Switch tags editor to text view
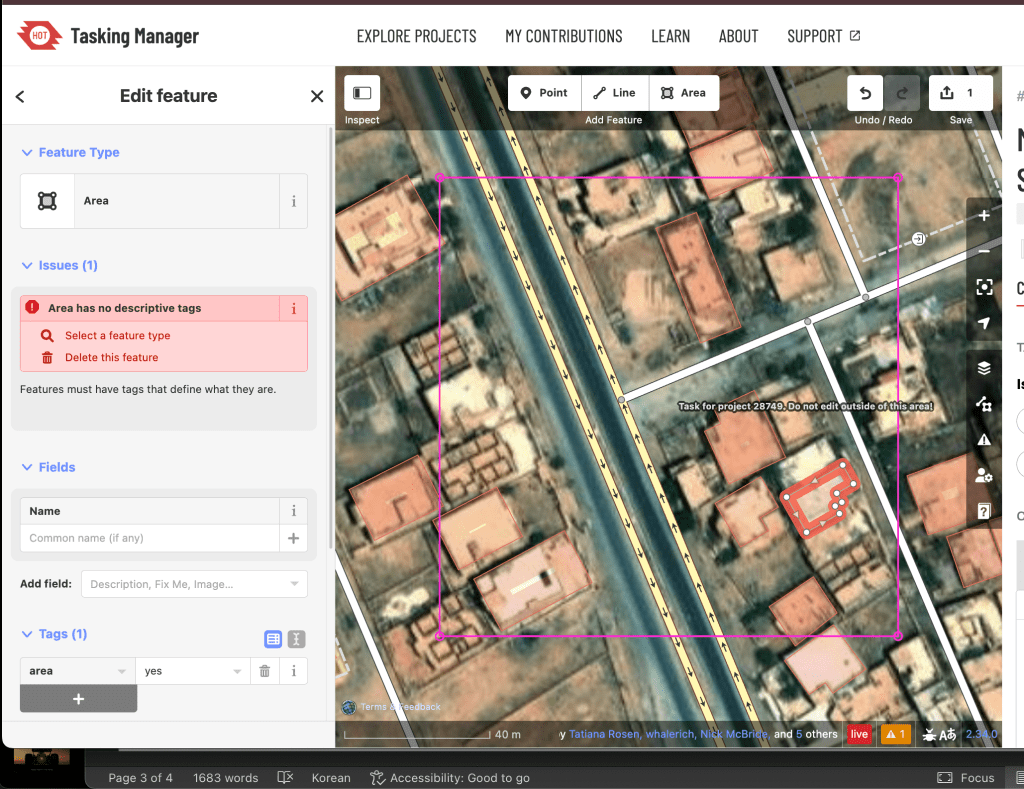 coord(296,640)
